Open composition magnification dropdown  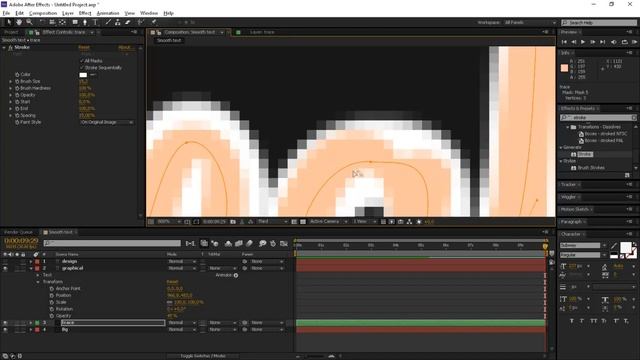coord(169,222)
